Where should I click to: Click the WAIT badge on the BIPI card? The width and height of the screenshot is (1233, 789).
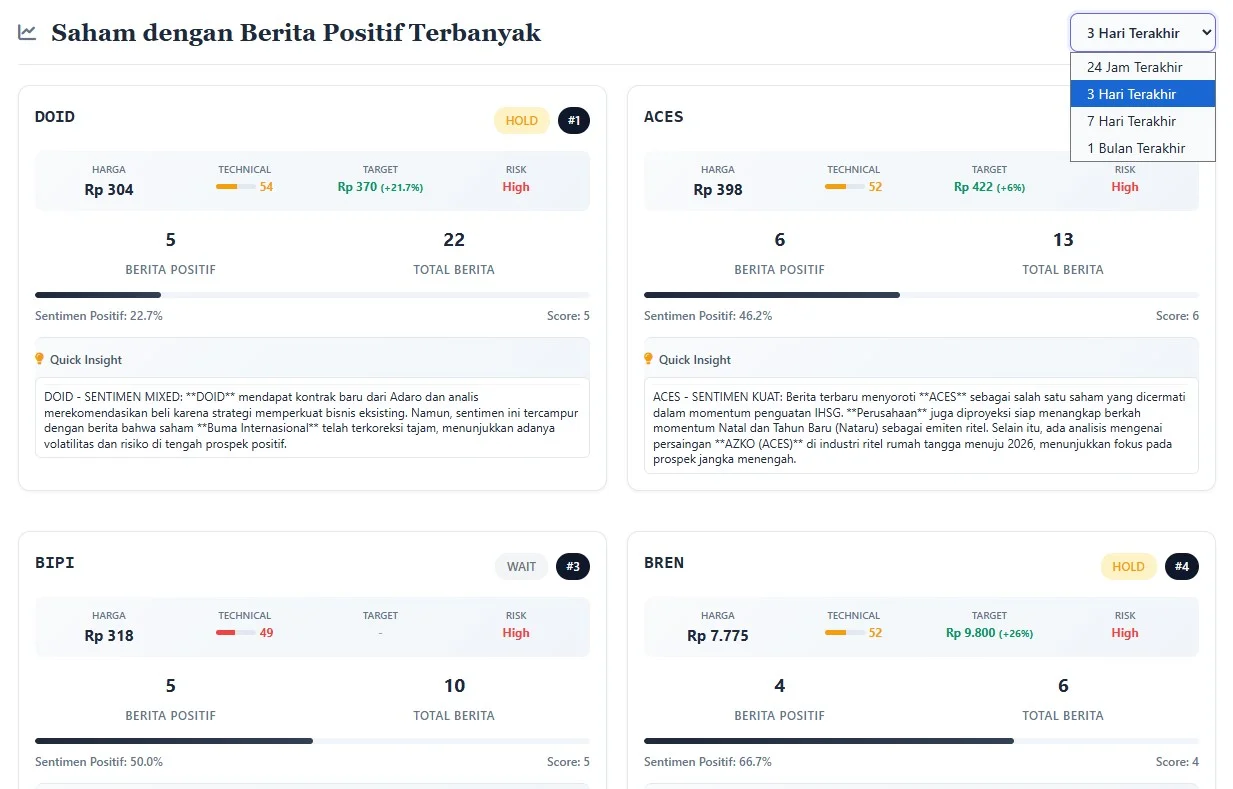(521, 567)
